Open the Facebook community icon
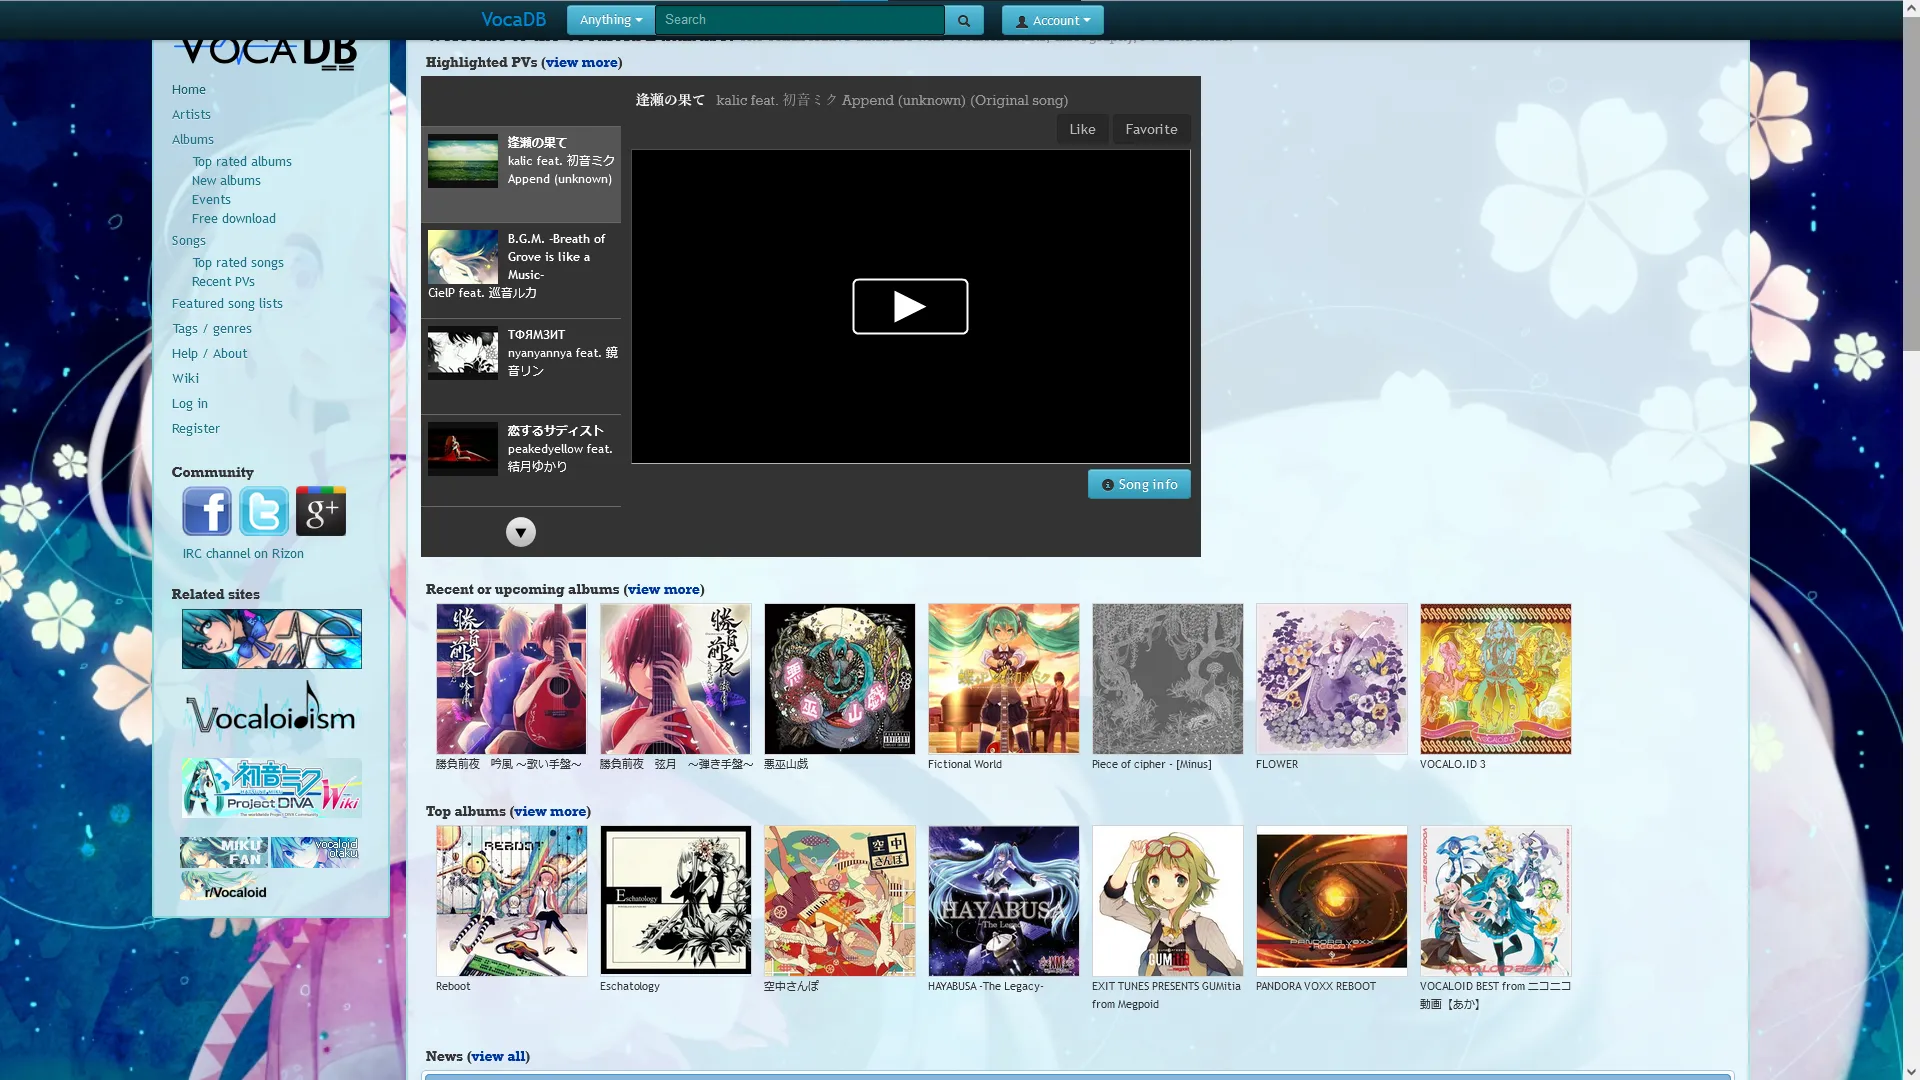 coord(207,511)
